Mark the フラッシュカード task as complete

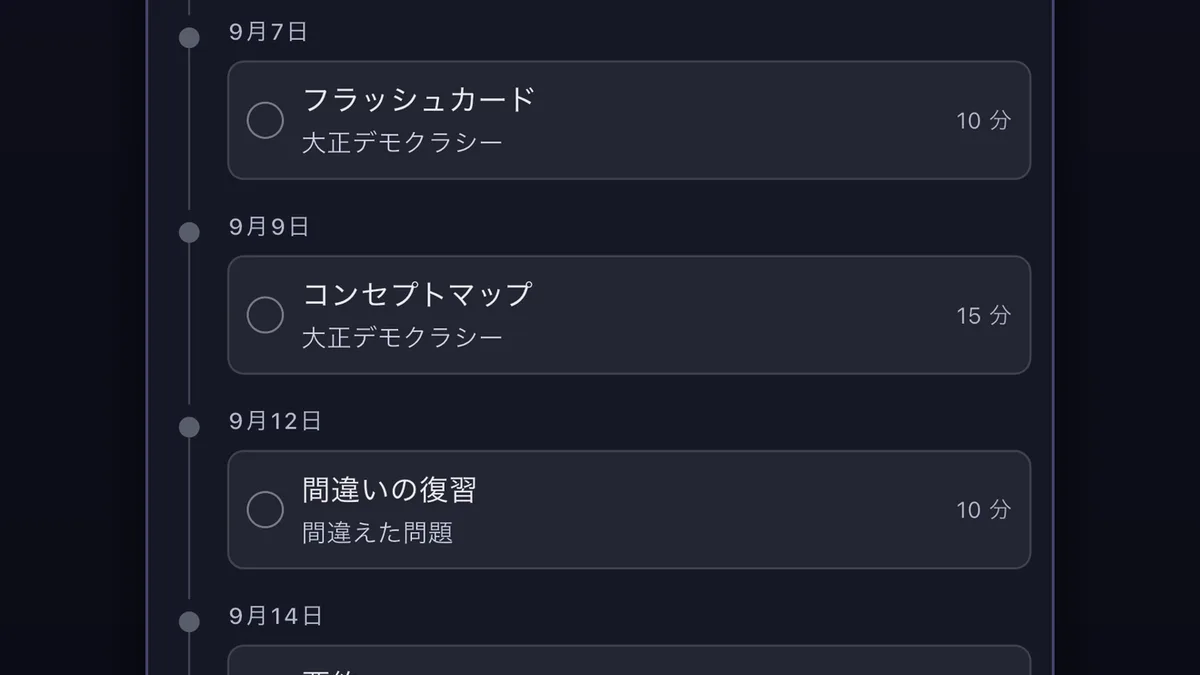[265, 120]
